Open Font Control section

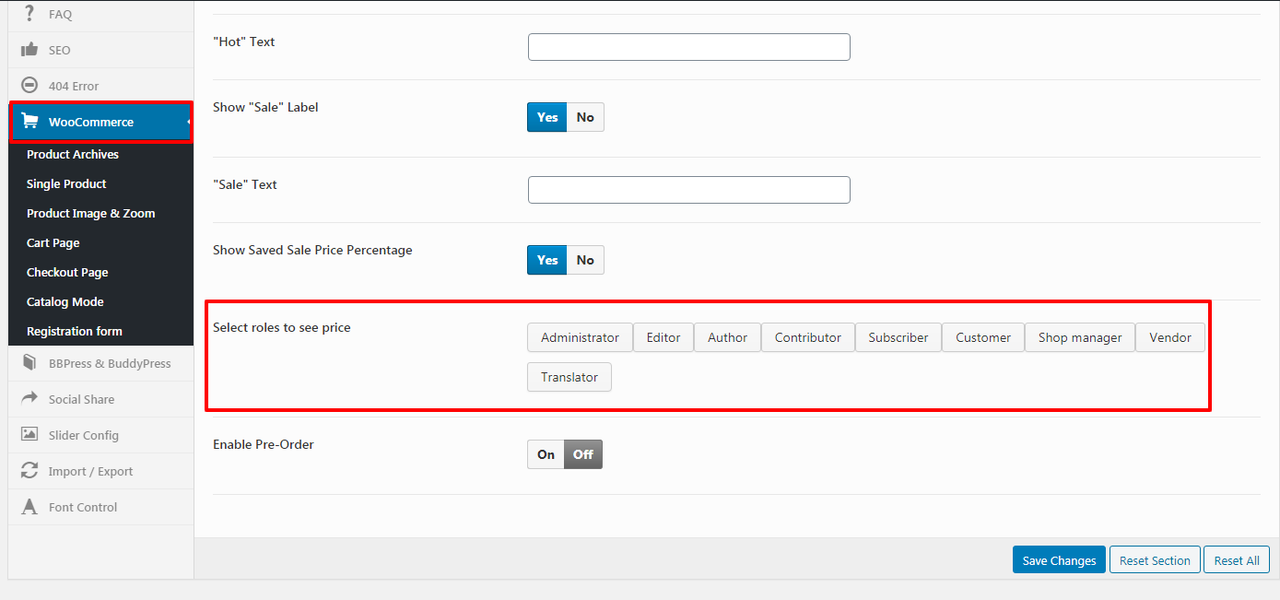click(x=100, y=507)
